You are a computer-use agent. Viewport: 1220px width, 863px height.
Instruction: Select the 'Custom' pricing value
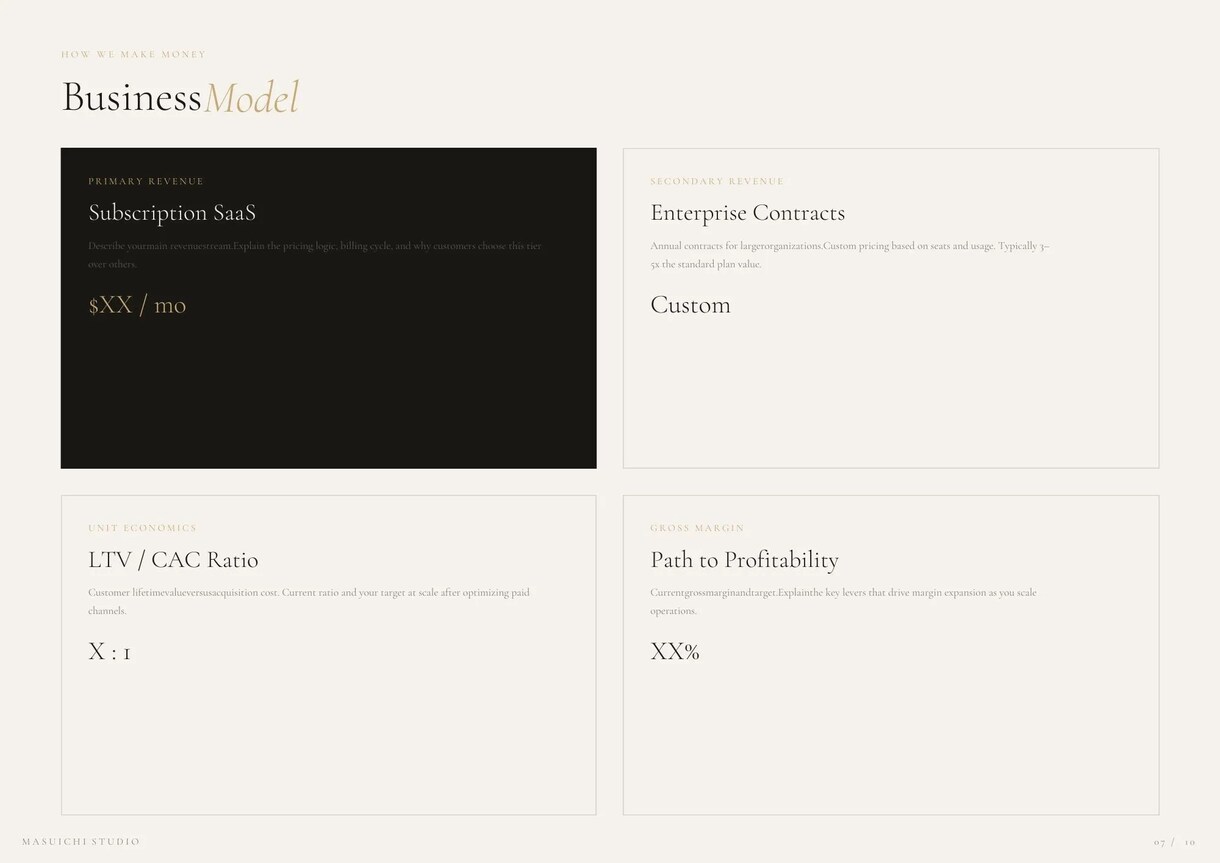[x=690, y=305]
